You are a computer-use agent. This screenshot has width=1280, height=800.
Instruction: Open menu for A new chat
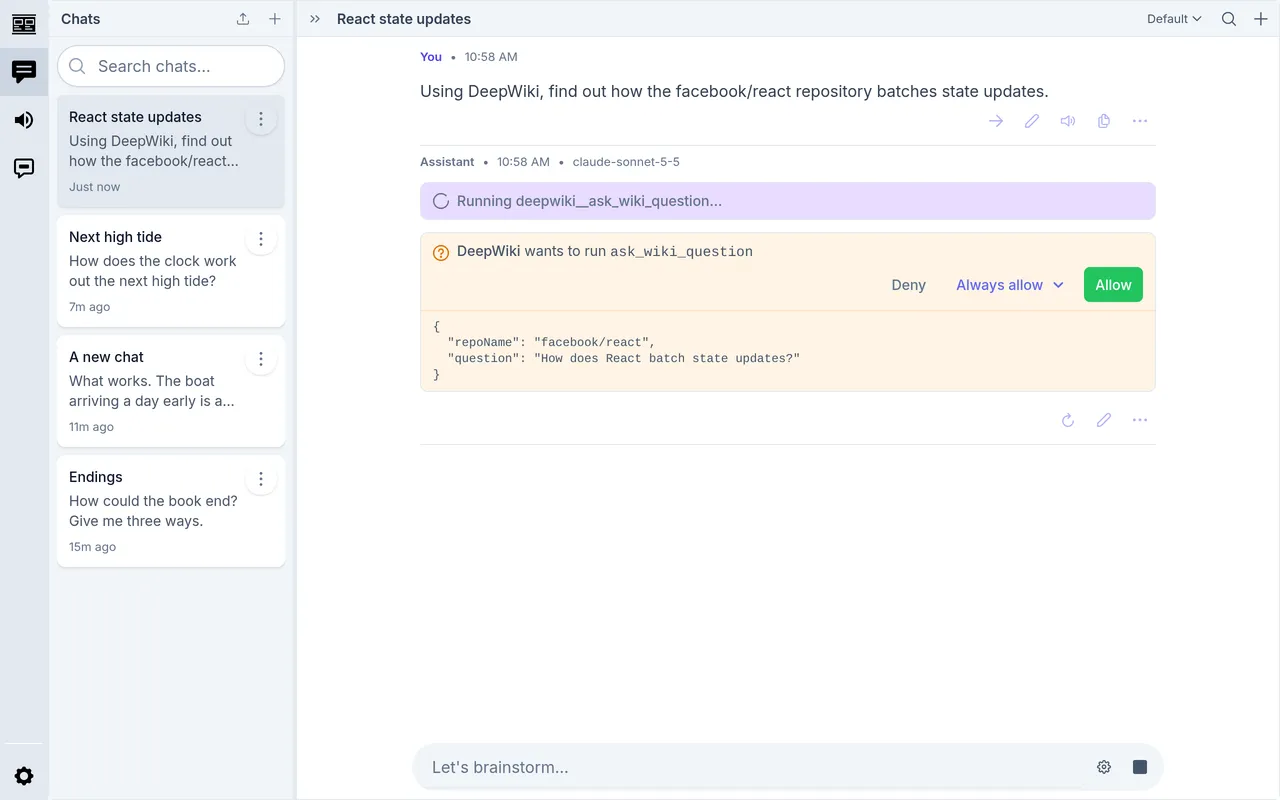tap(261, 359)
